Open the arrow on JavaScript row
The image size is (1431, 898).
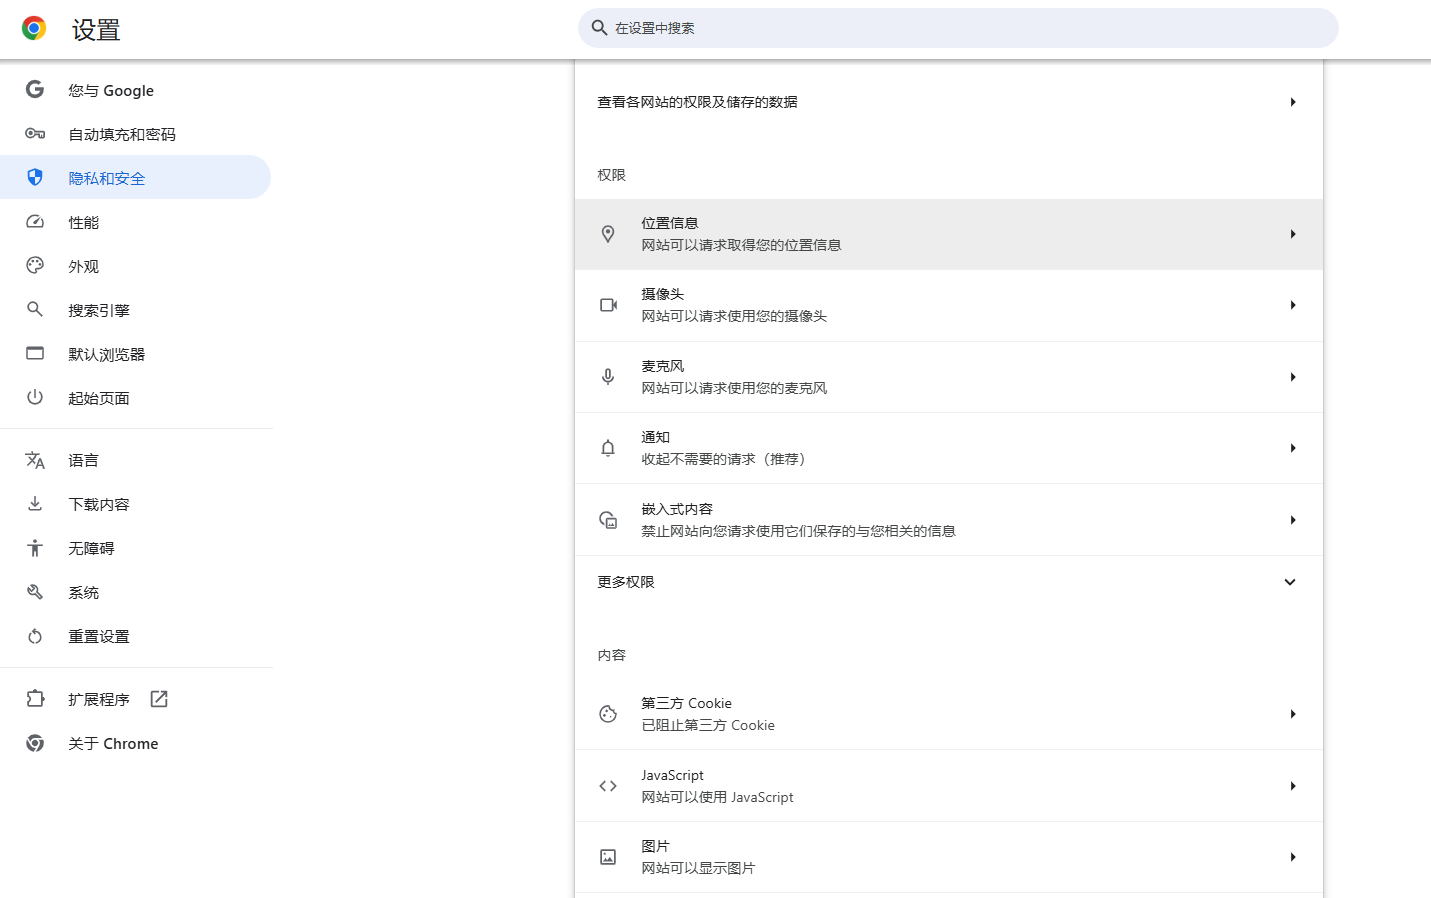click(1293, 786)
